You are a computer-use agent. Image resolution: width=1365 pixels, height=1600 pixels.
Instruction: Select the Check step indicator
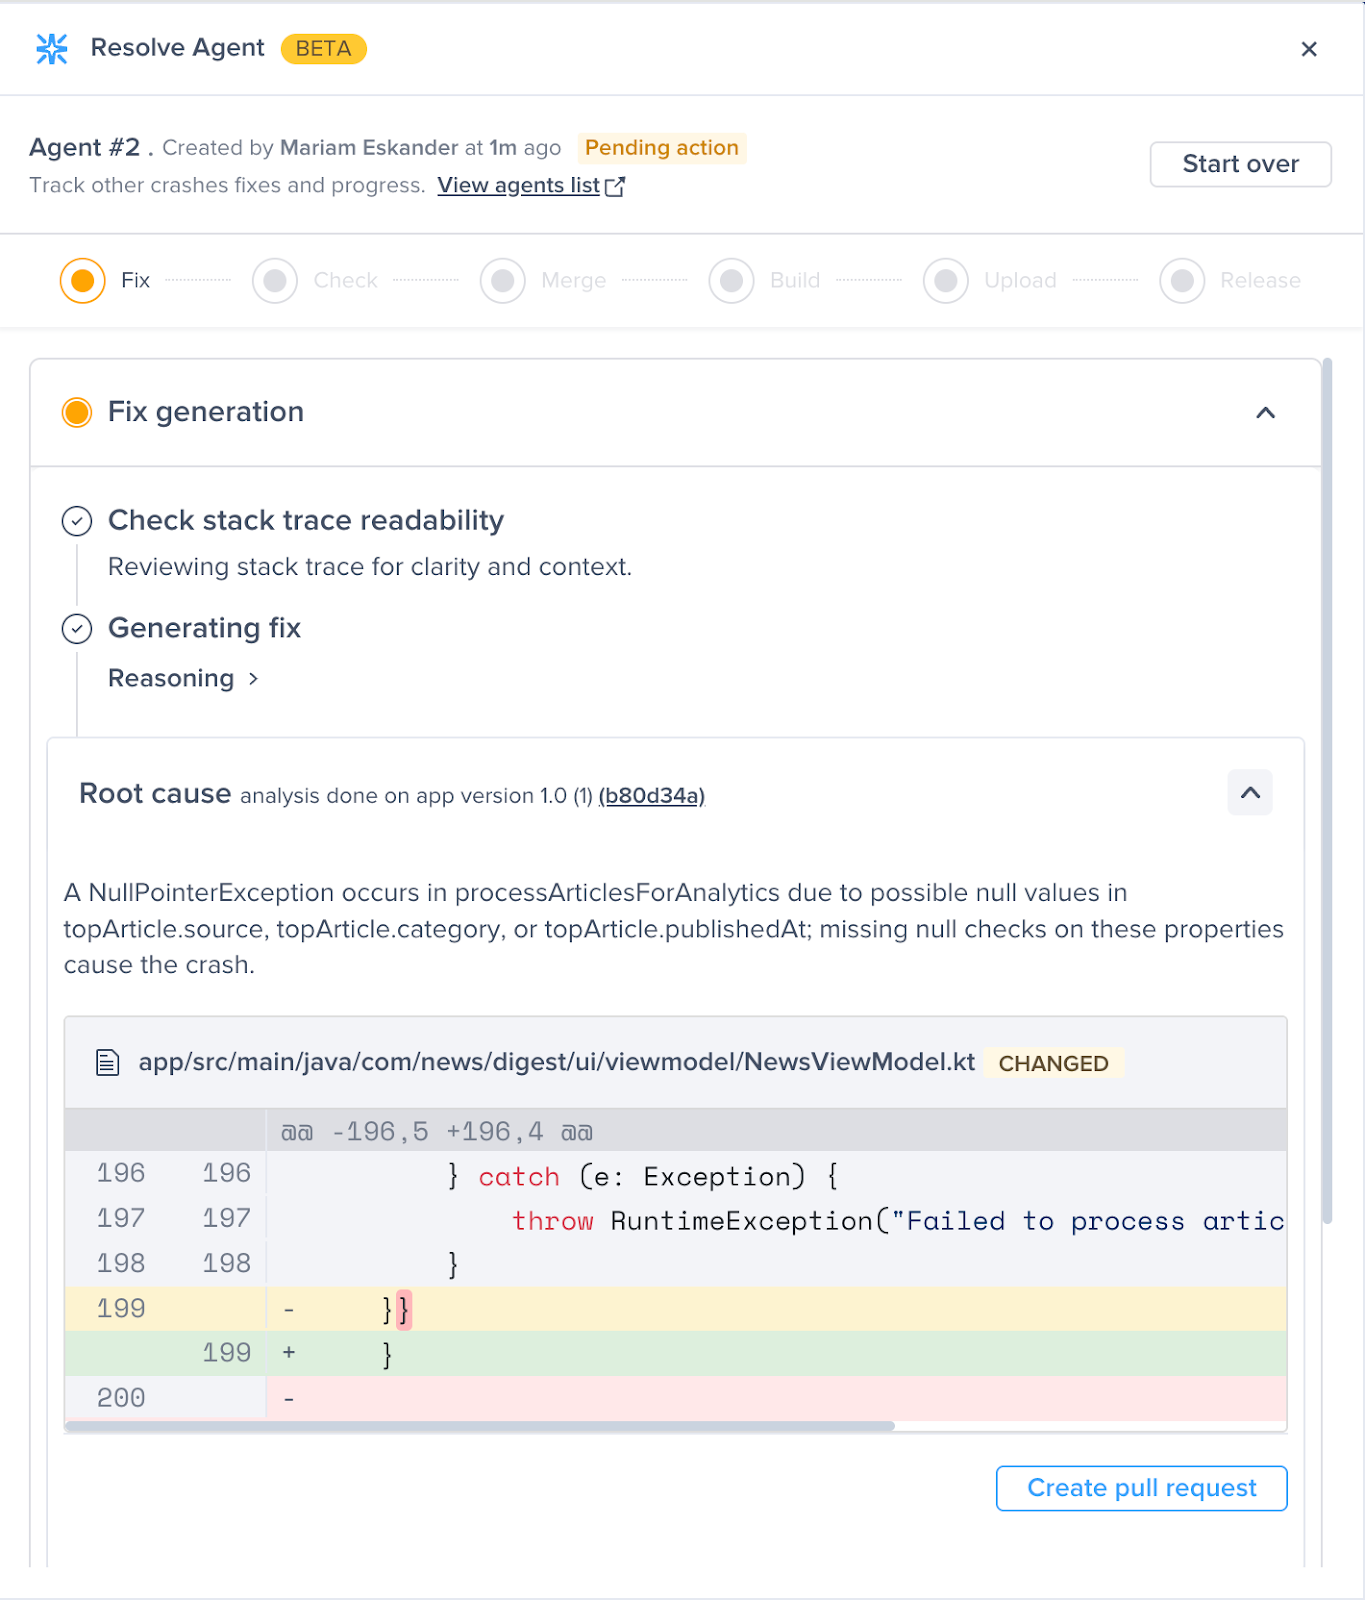click(x=275, y=281)
